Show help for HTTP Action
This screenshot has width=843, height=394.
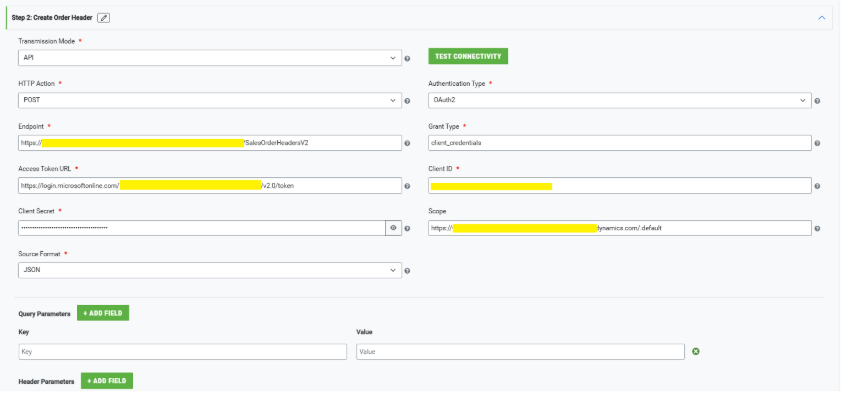408,101
